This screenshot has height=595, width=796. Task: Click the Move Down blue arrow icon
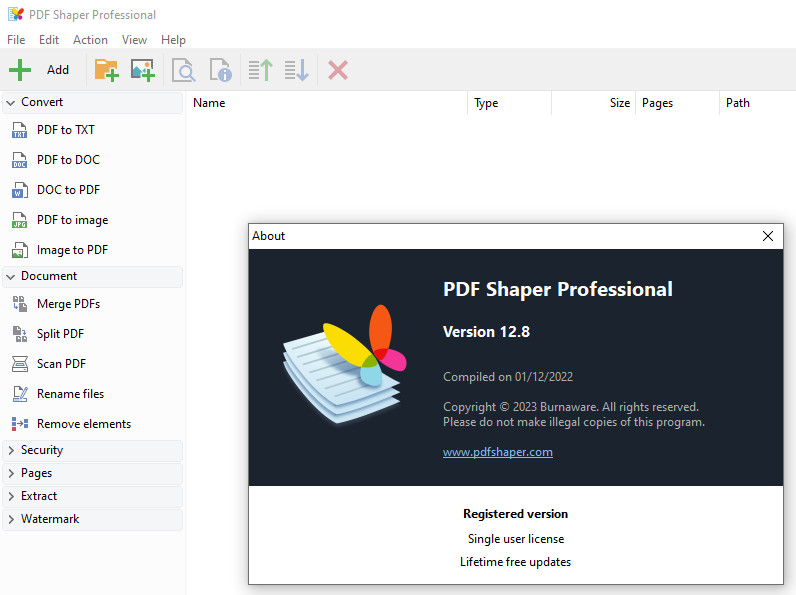pos(296,70)
